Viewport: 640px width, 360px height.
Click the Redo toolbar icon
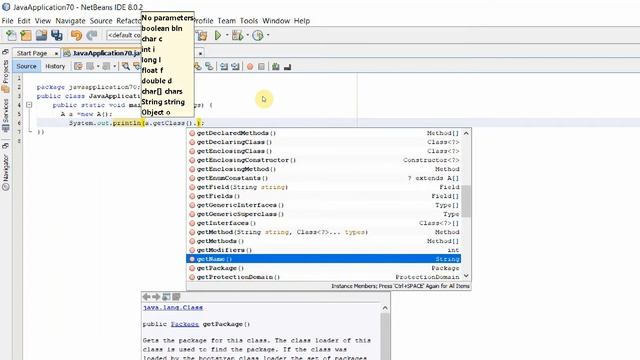92,36
